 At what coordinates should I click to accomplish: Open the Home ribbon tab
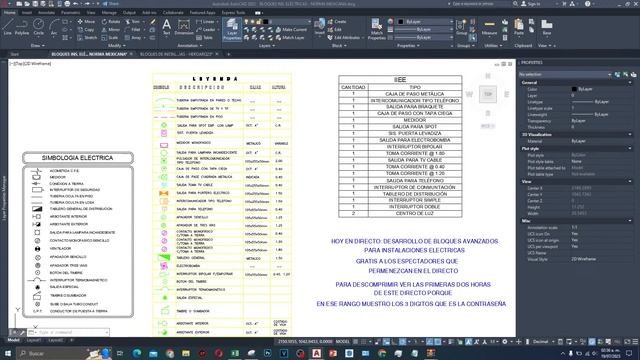pyautogui.click(x=9, y=13)
